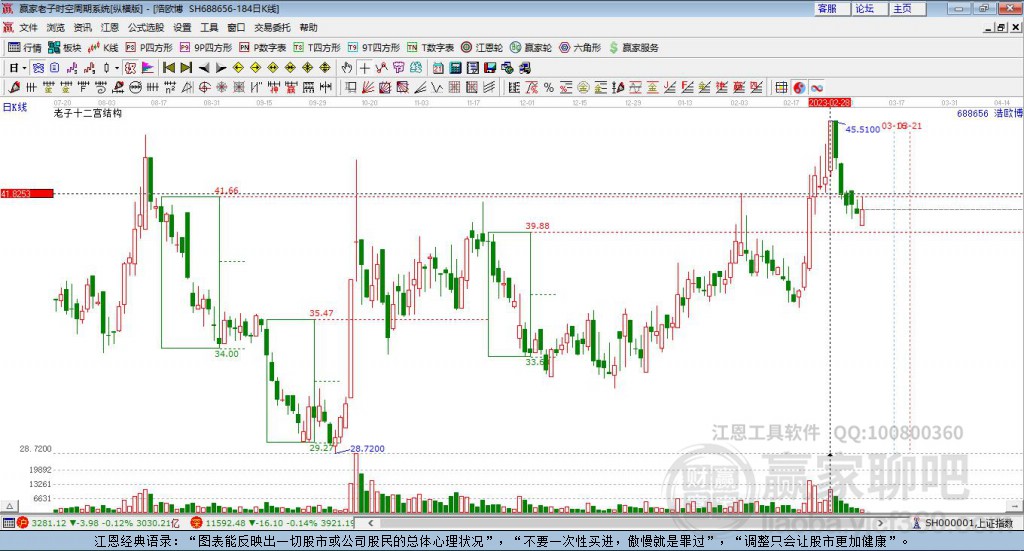The height and width of the screenshot is (551, 1024).
Task: Open the 公式选股 menu
Action: pos(146,27)
